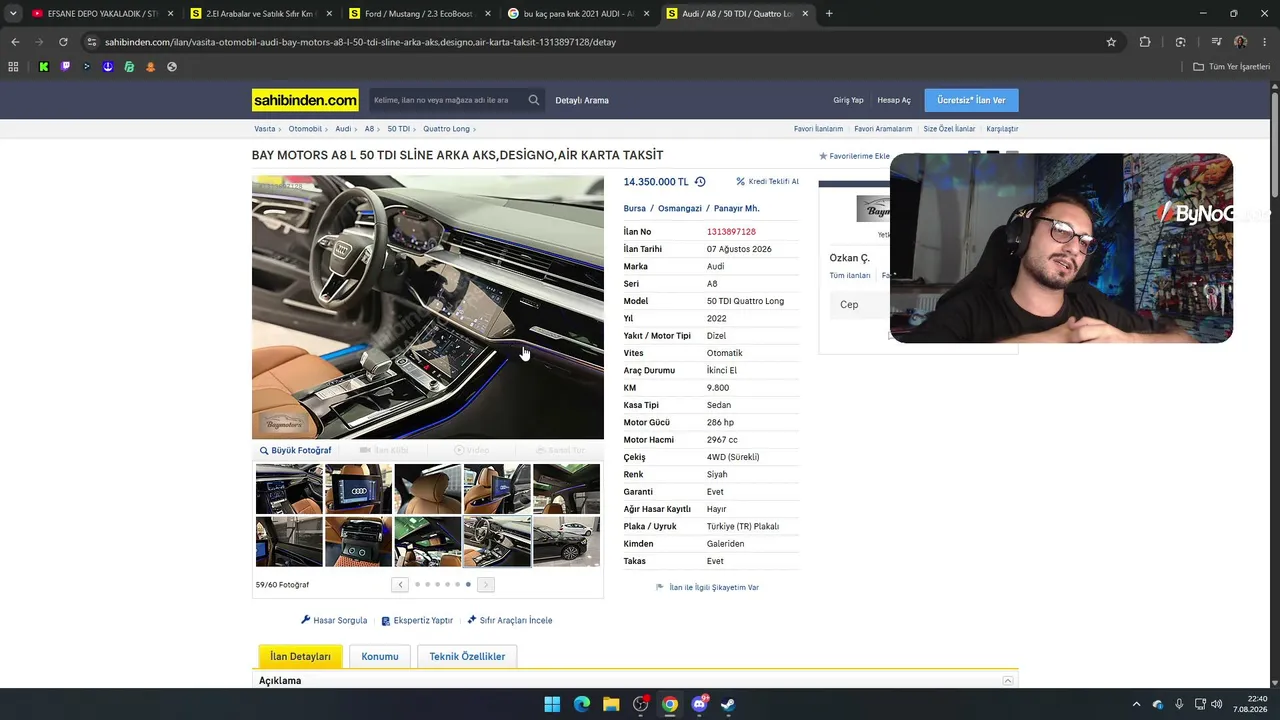This screenshot has width=1280, height=720.
Task: Open the Tüm Yer İşaretleri bookmarks folder
Action: pos(1231,67)
